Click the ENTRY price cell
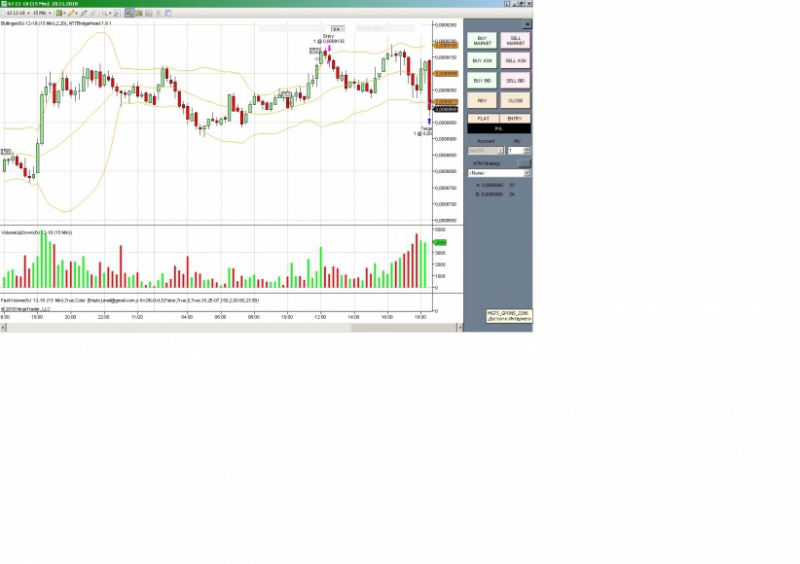This screenshot has width=800, height=564. [515, 118]
